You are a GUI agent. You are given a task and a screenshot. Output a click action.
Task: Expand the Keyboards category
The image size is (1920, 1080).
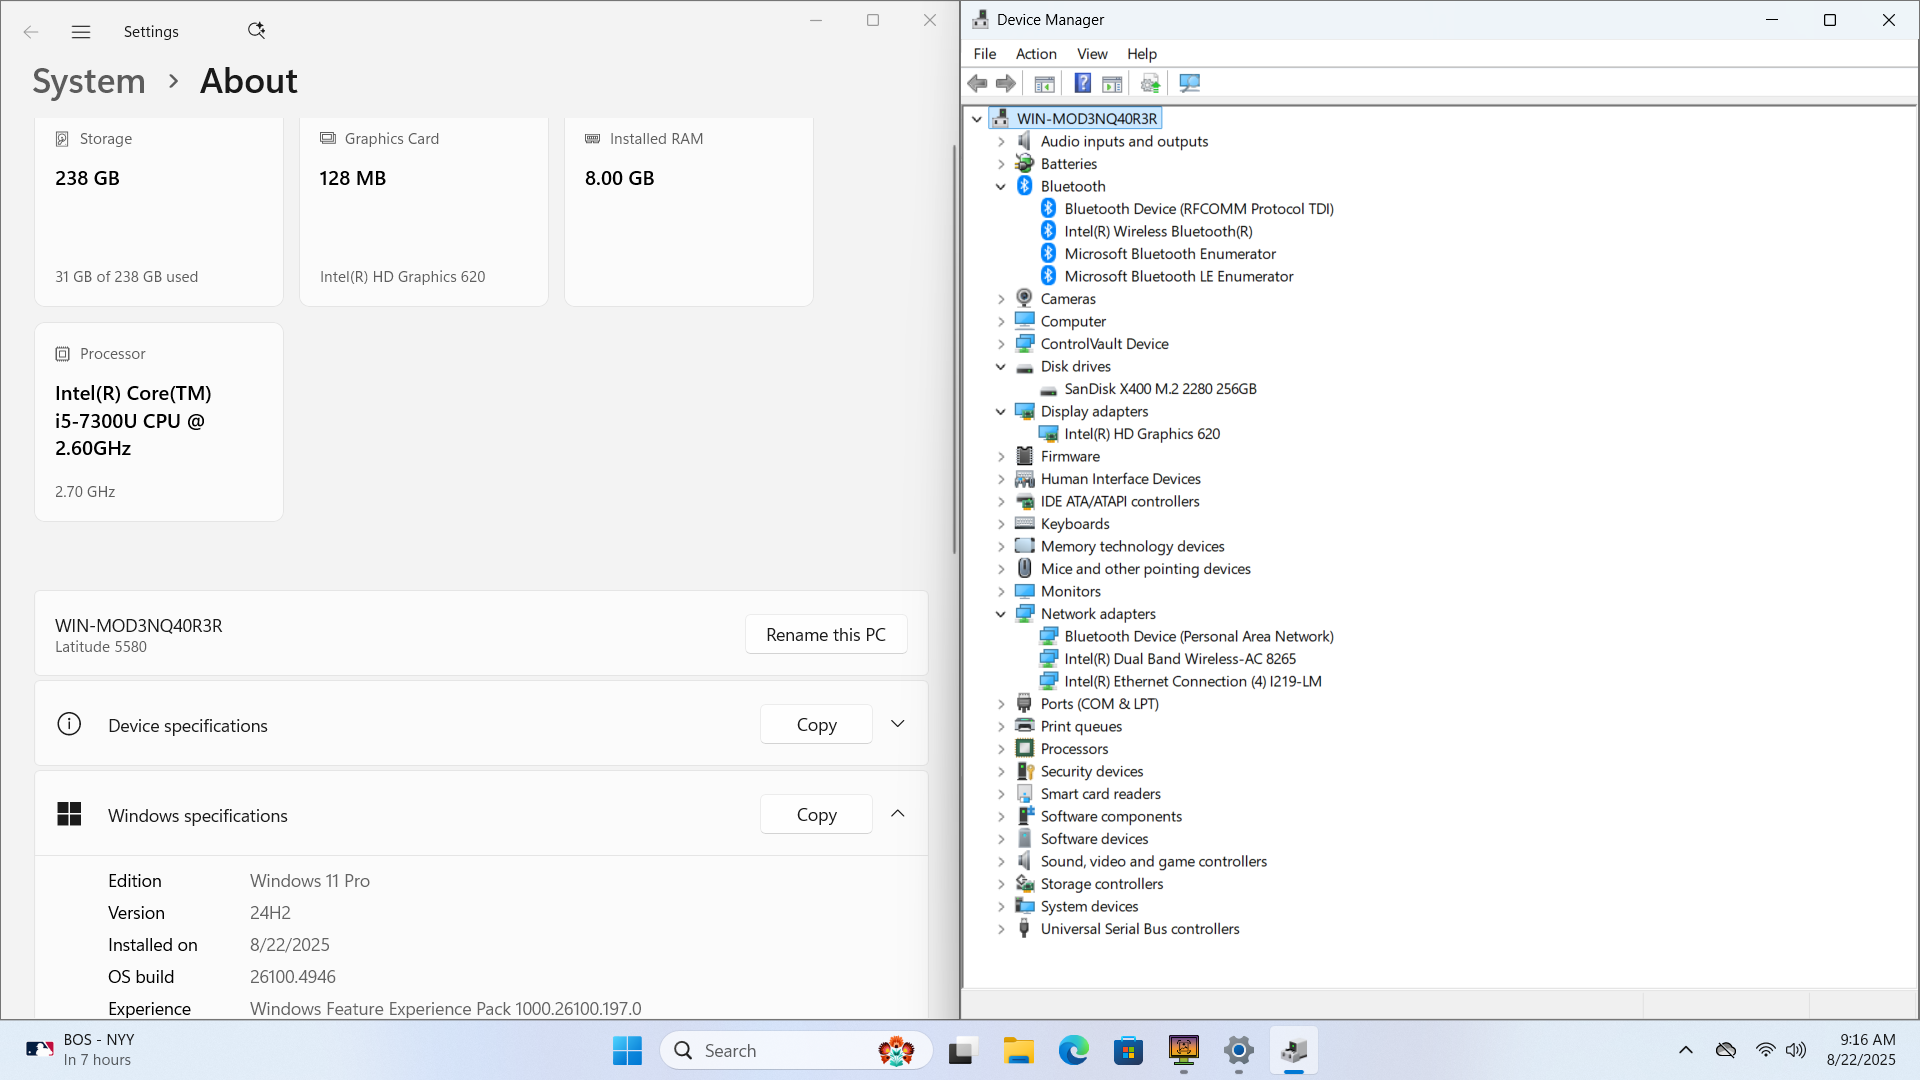(x=1000, y=524)
